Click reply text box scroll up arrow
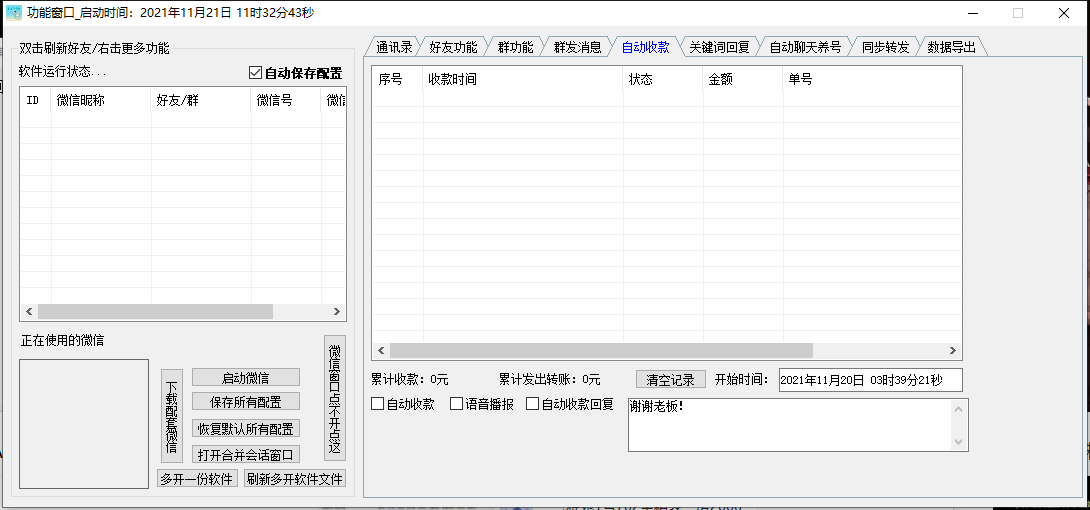This screenshot has height=510, width=1090. tap(959, 408)
